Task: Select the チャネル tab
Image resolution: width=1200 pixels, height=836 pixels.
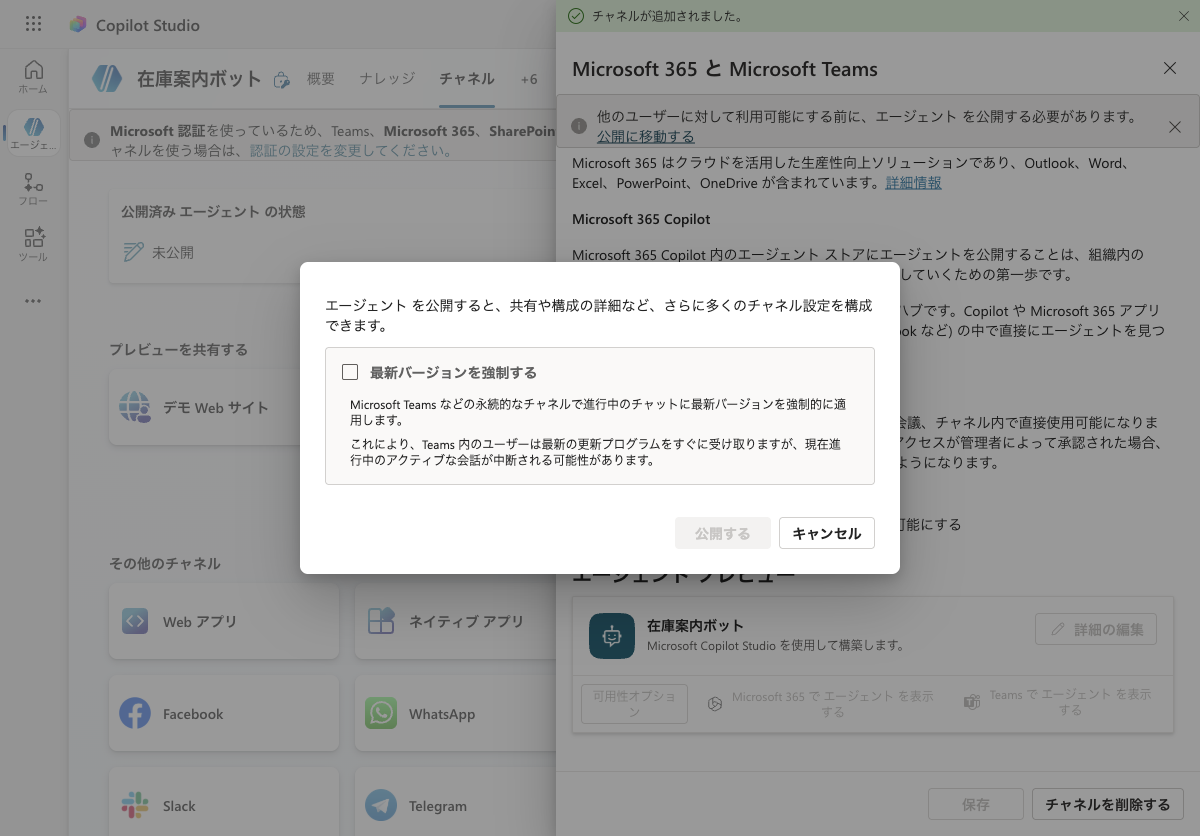Action: (x=467, y=79)
